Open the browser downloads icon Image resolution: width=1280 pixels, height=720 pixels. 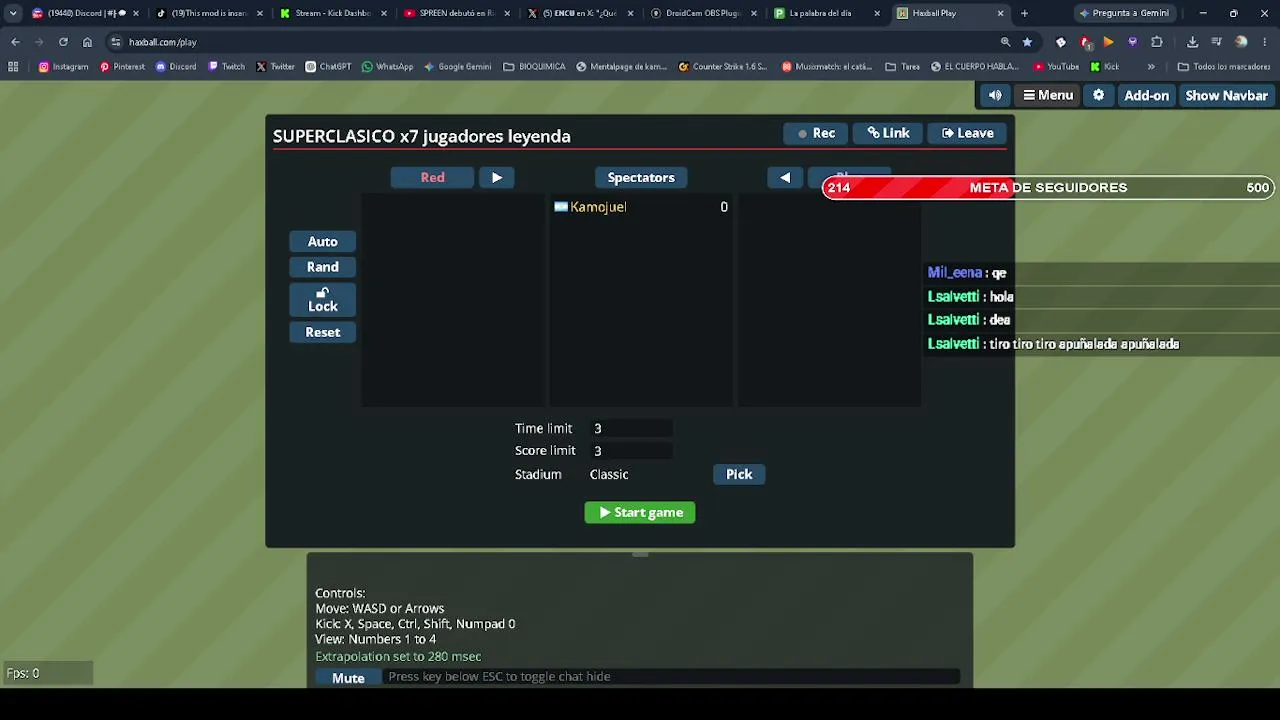[x=1192, y=42]
